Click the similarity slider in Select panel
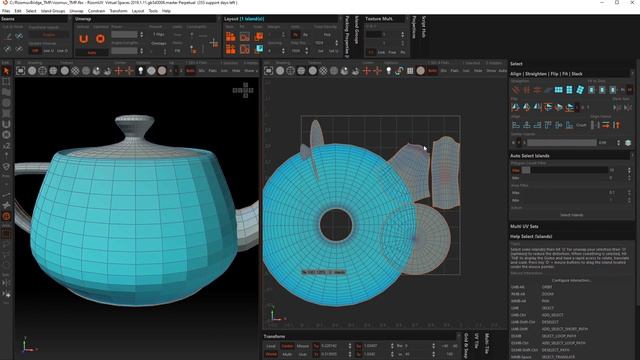Screen dimensions: 640x360 [561, 142]
